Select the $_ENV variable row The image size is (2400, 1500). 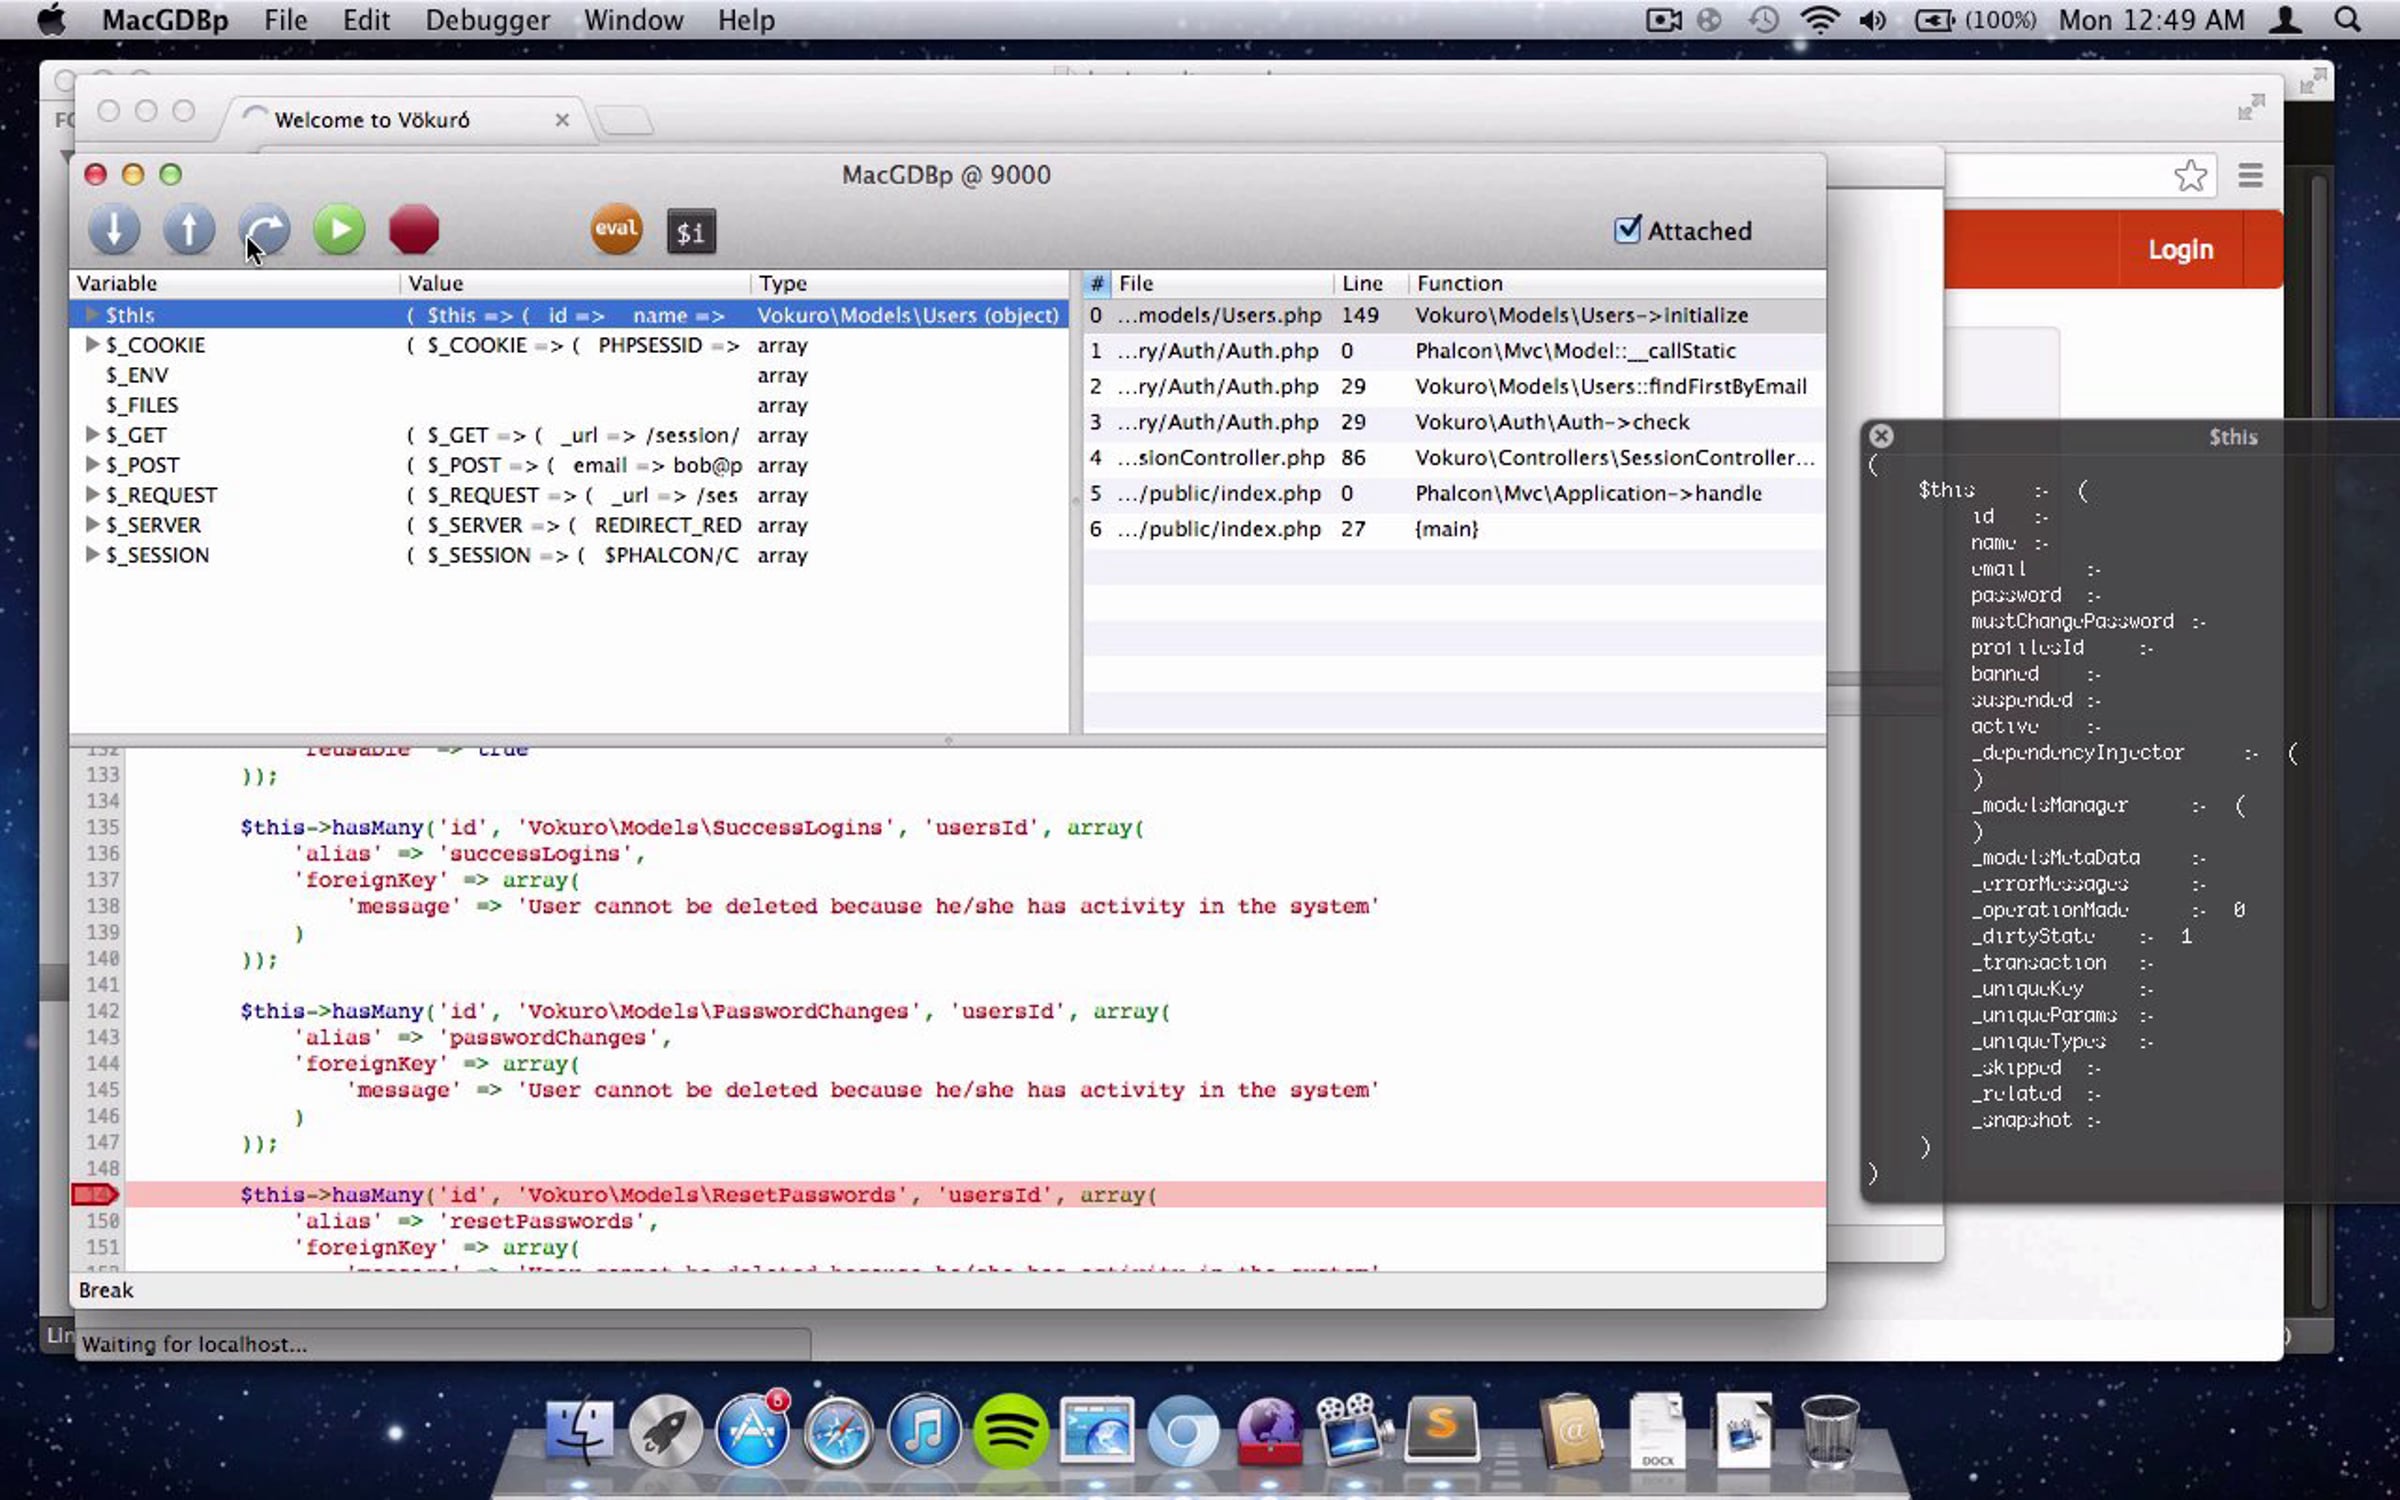pyautogui.click(x=569, y=375)
